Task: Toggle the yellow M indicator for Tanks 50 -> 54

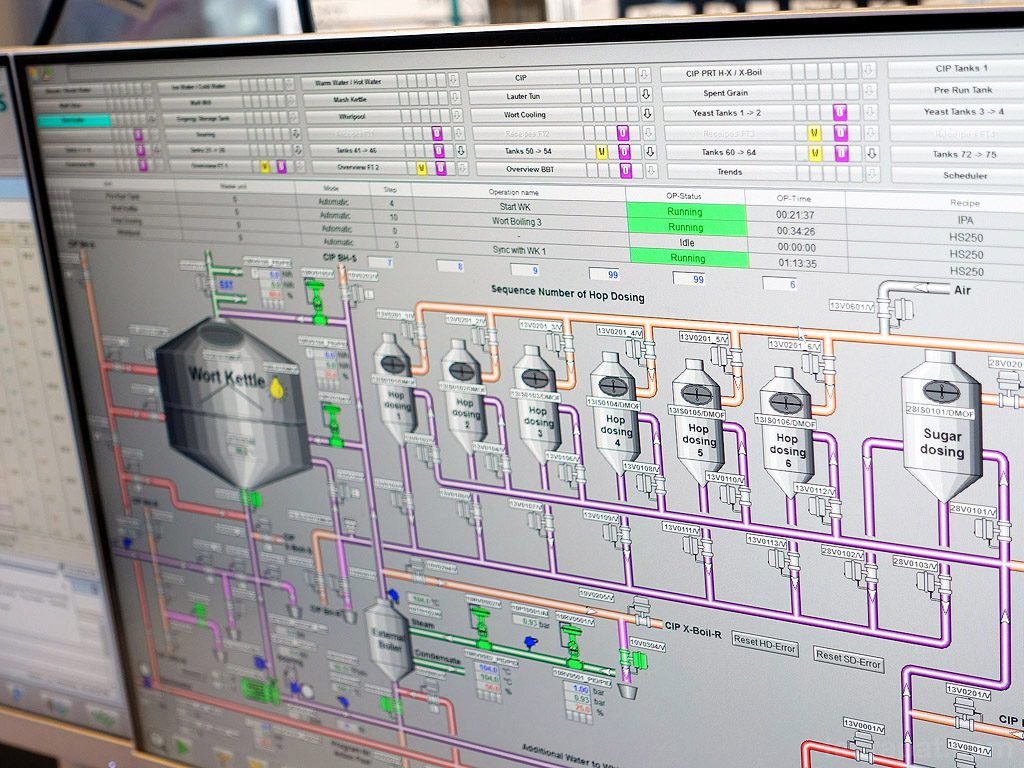Action: [602, 152]
